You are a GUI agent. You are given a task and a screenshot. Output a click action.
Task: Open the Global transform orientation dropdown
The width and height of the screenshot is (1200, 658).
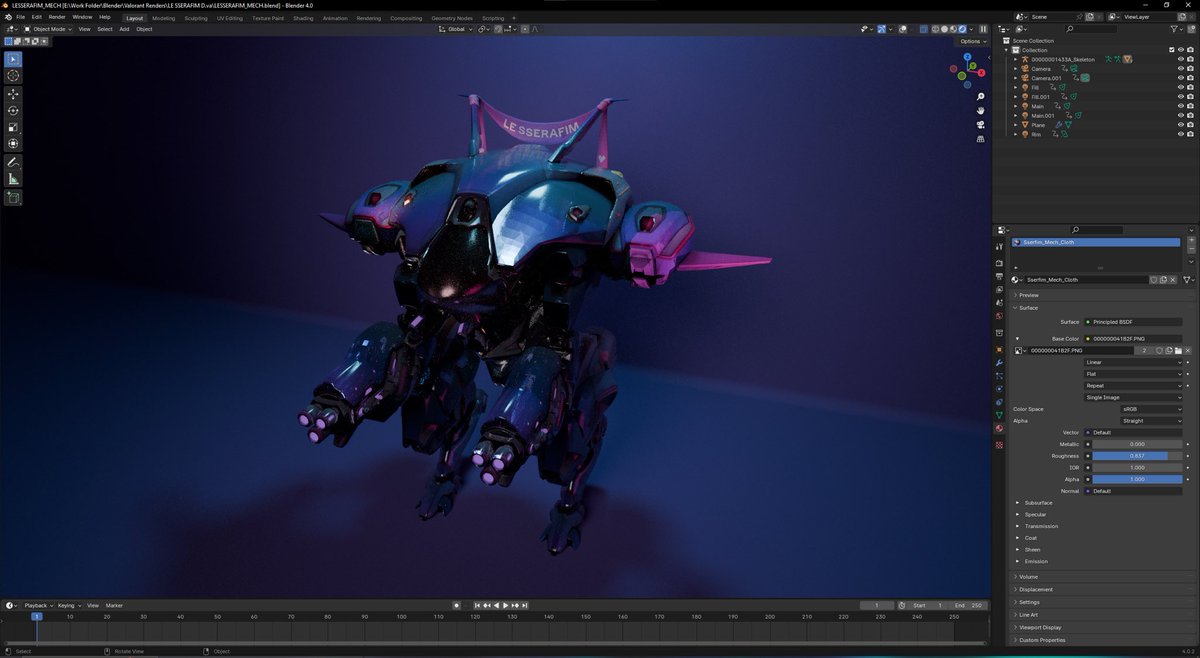pos(457,29)
